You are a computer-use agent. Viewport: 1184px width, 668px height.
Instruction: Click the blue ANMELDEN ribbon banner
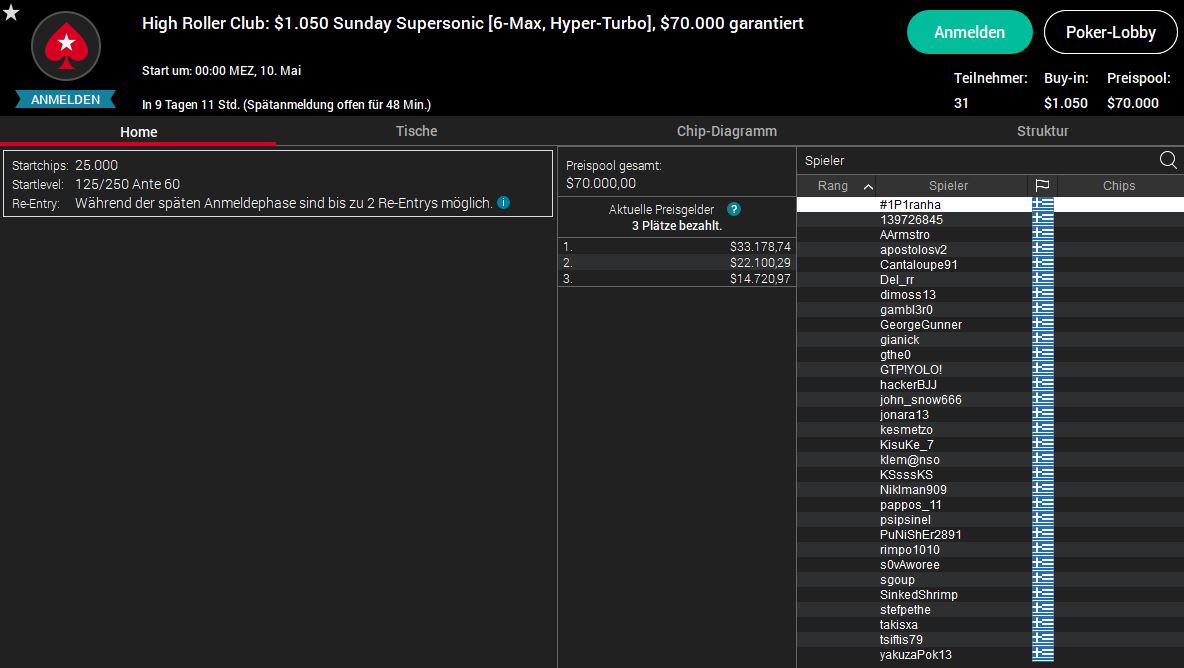(x=66, y=100)
